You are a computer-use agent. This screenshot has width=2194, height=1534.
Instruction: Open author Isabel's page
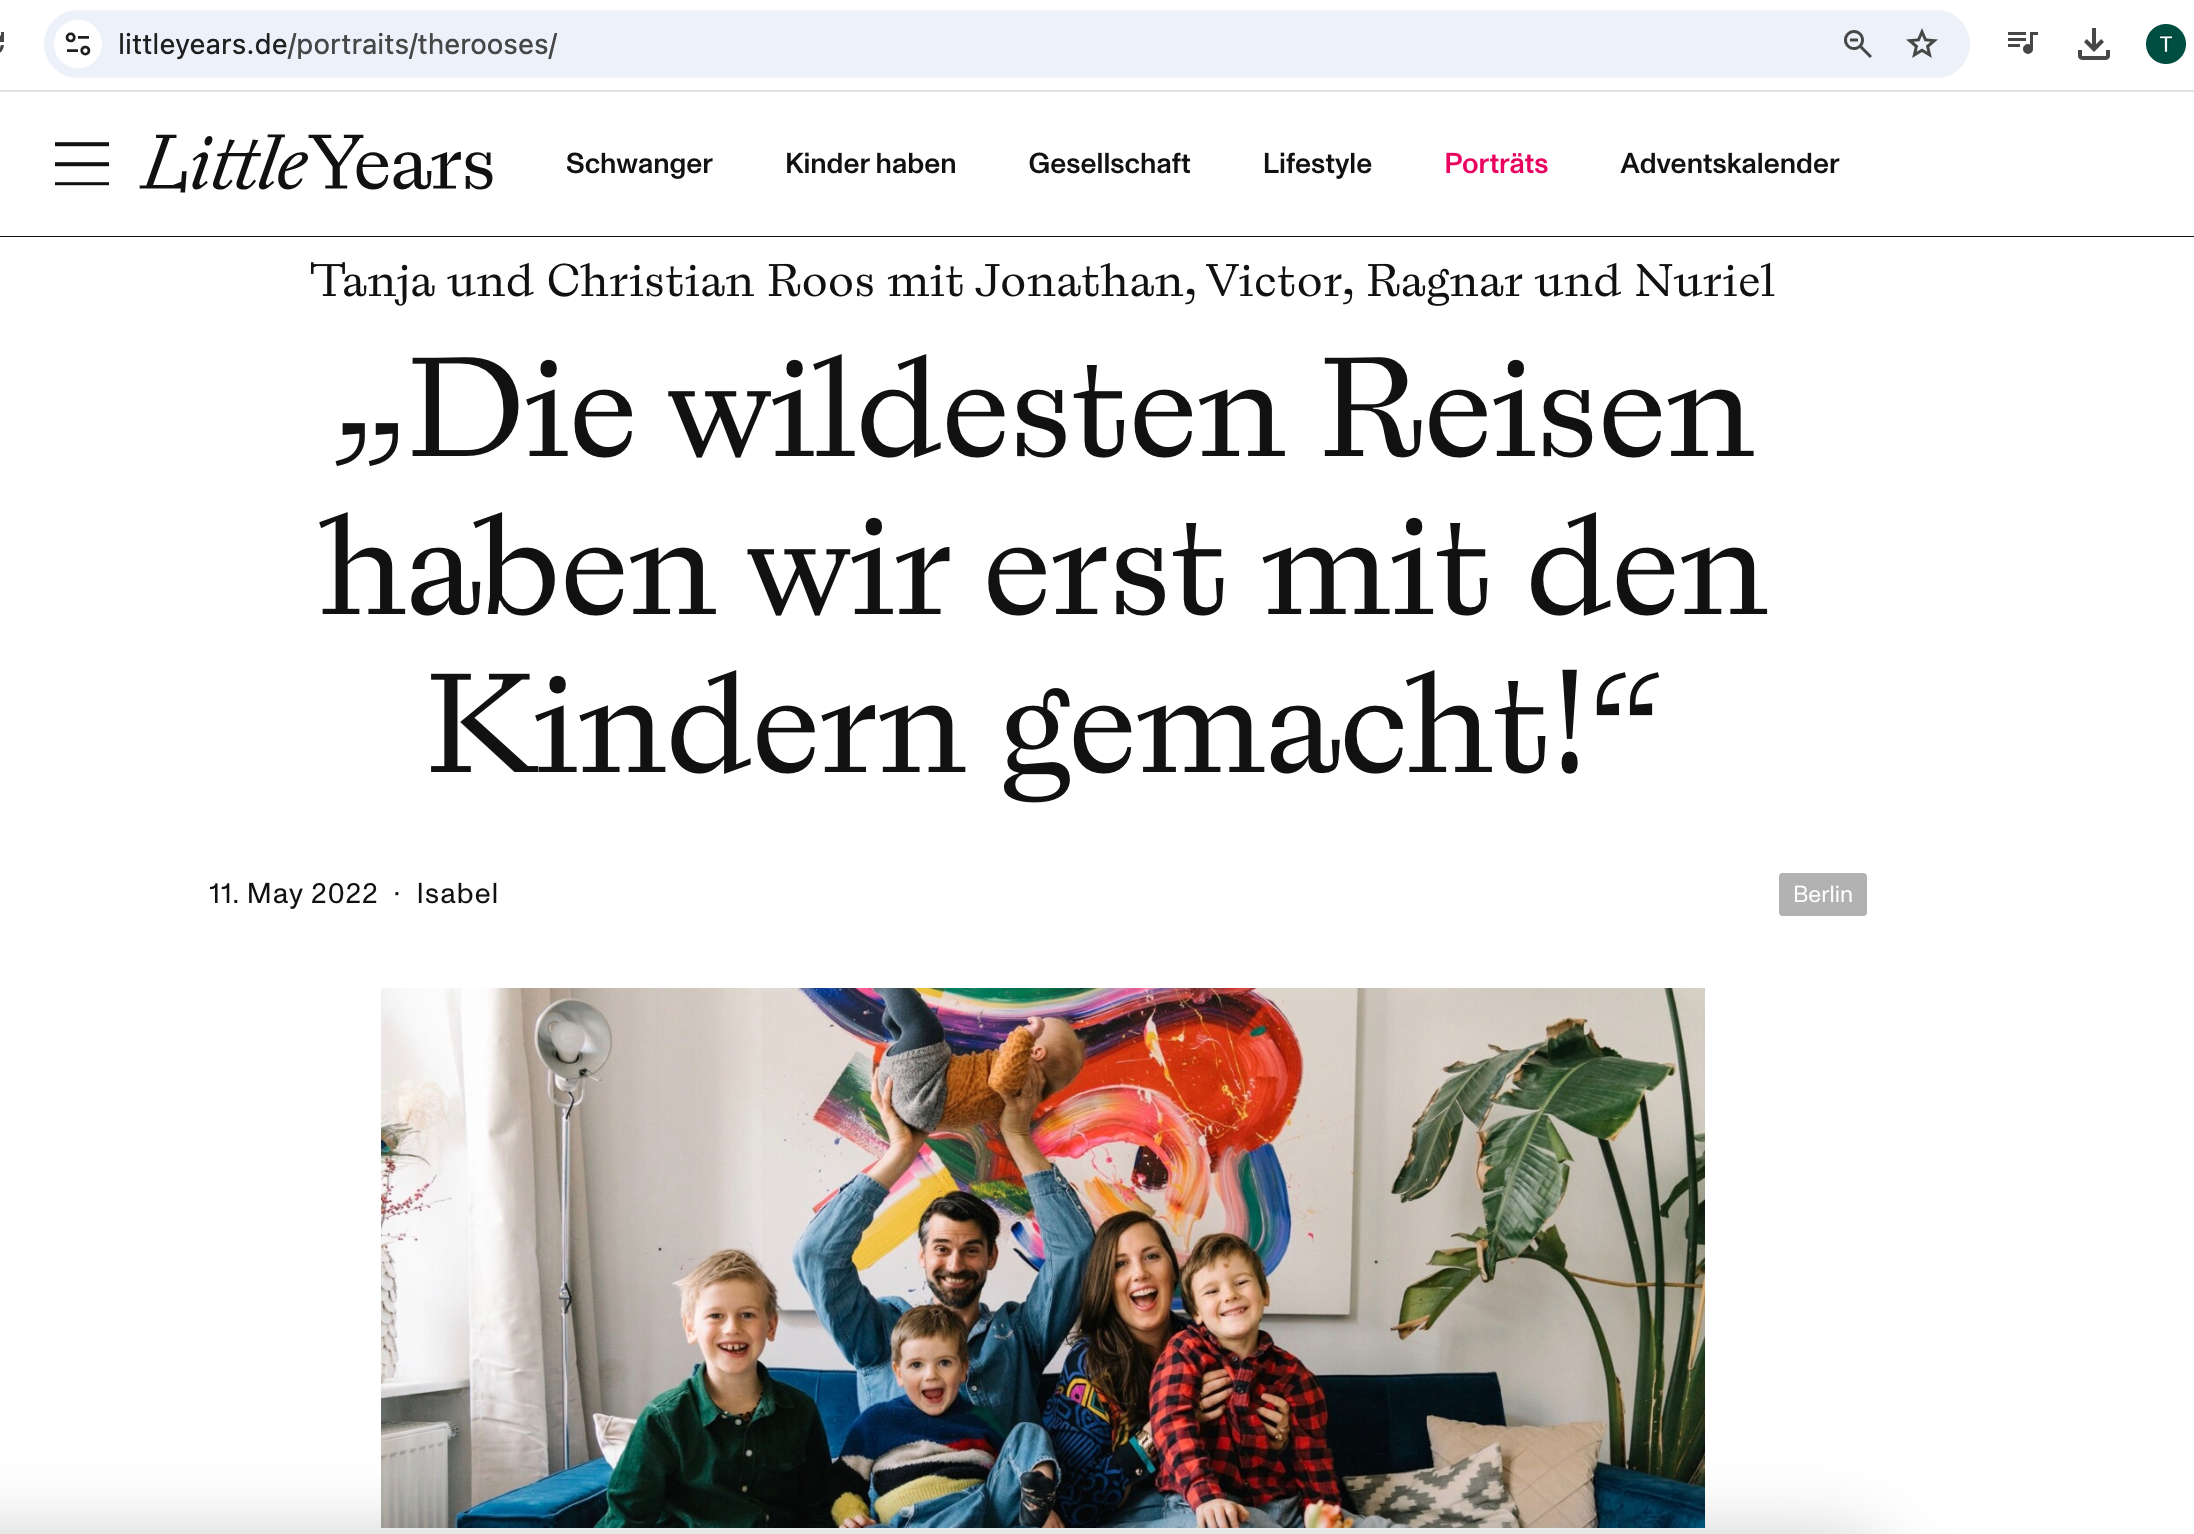tap(457, 893)
